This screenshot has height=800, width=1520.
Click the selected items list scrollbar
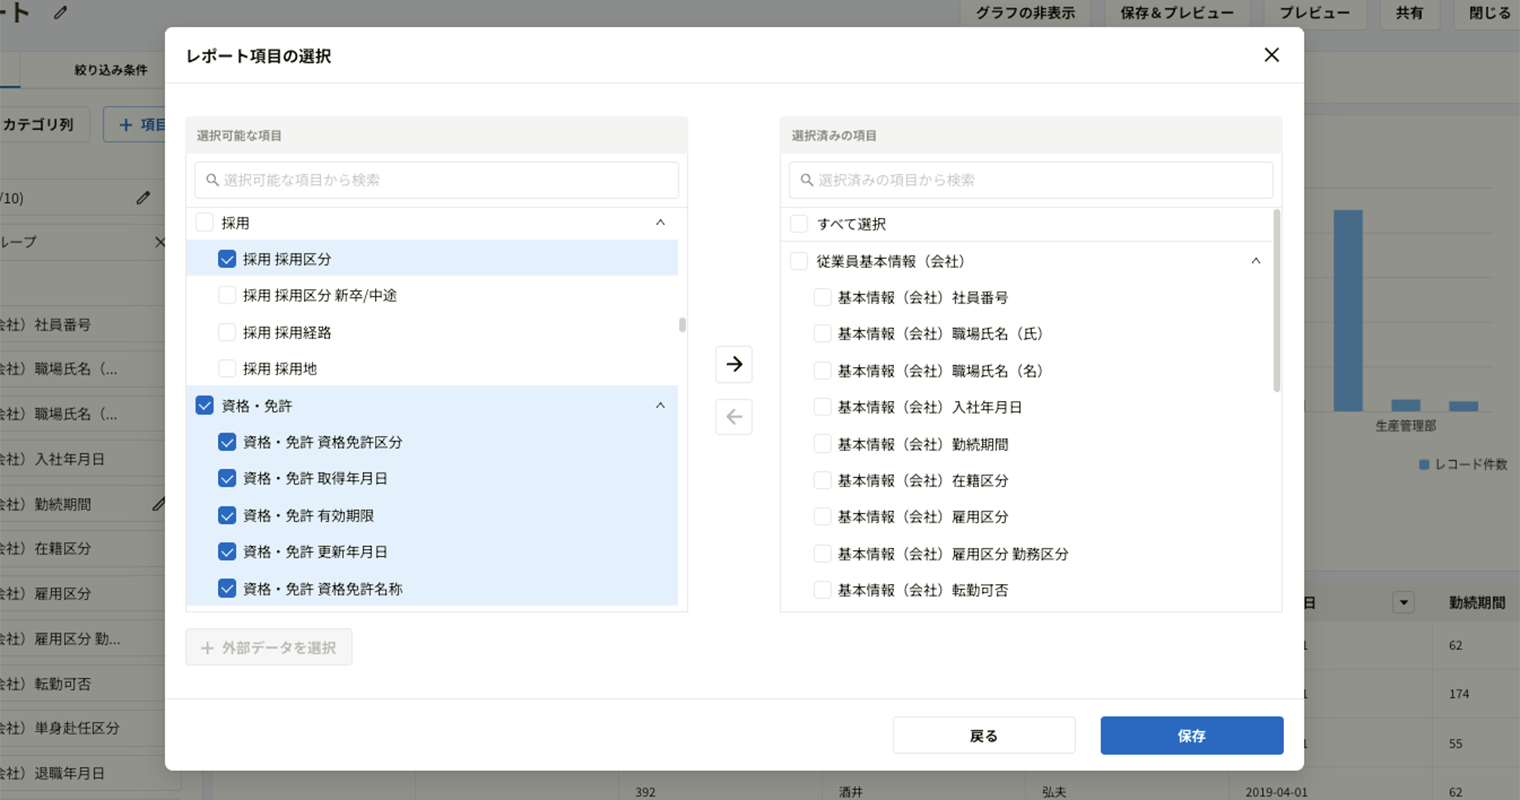point(1277,300)
